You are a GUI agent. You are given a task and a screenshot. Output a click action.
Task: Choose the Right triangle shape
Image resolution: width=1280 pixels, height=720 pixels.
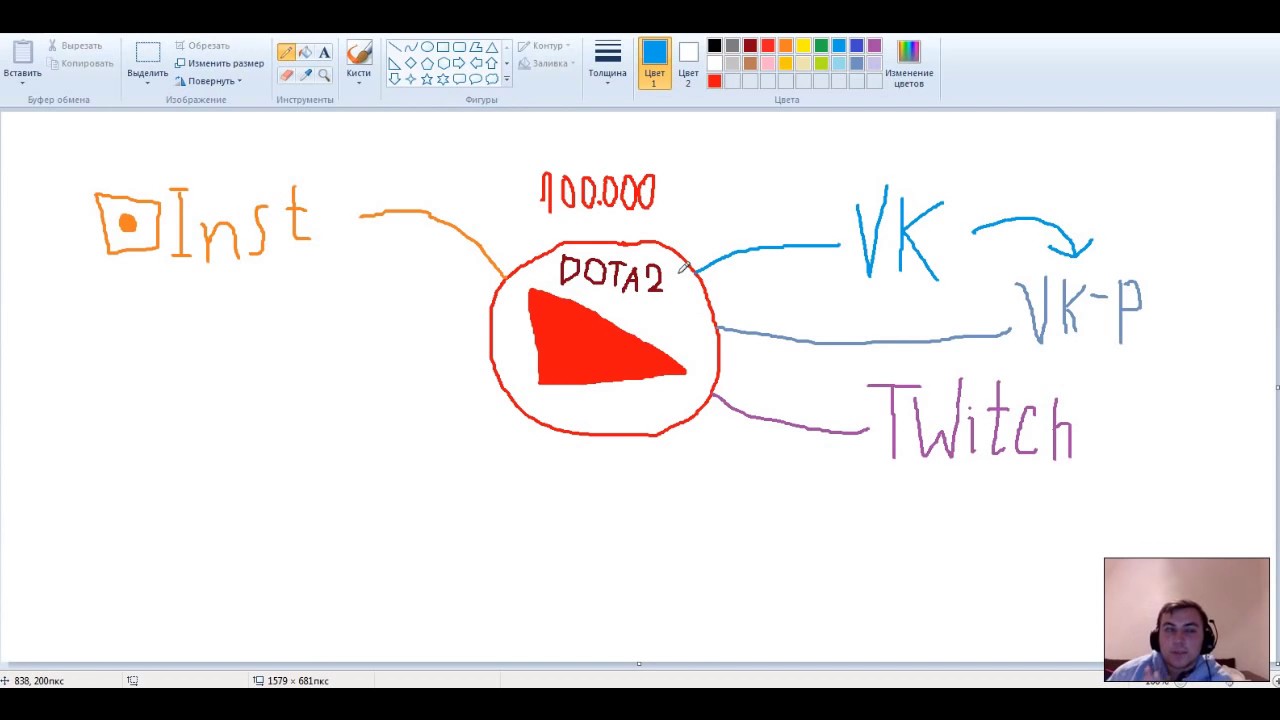pyautogui.click(x=394, y=63)
